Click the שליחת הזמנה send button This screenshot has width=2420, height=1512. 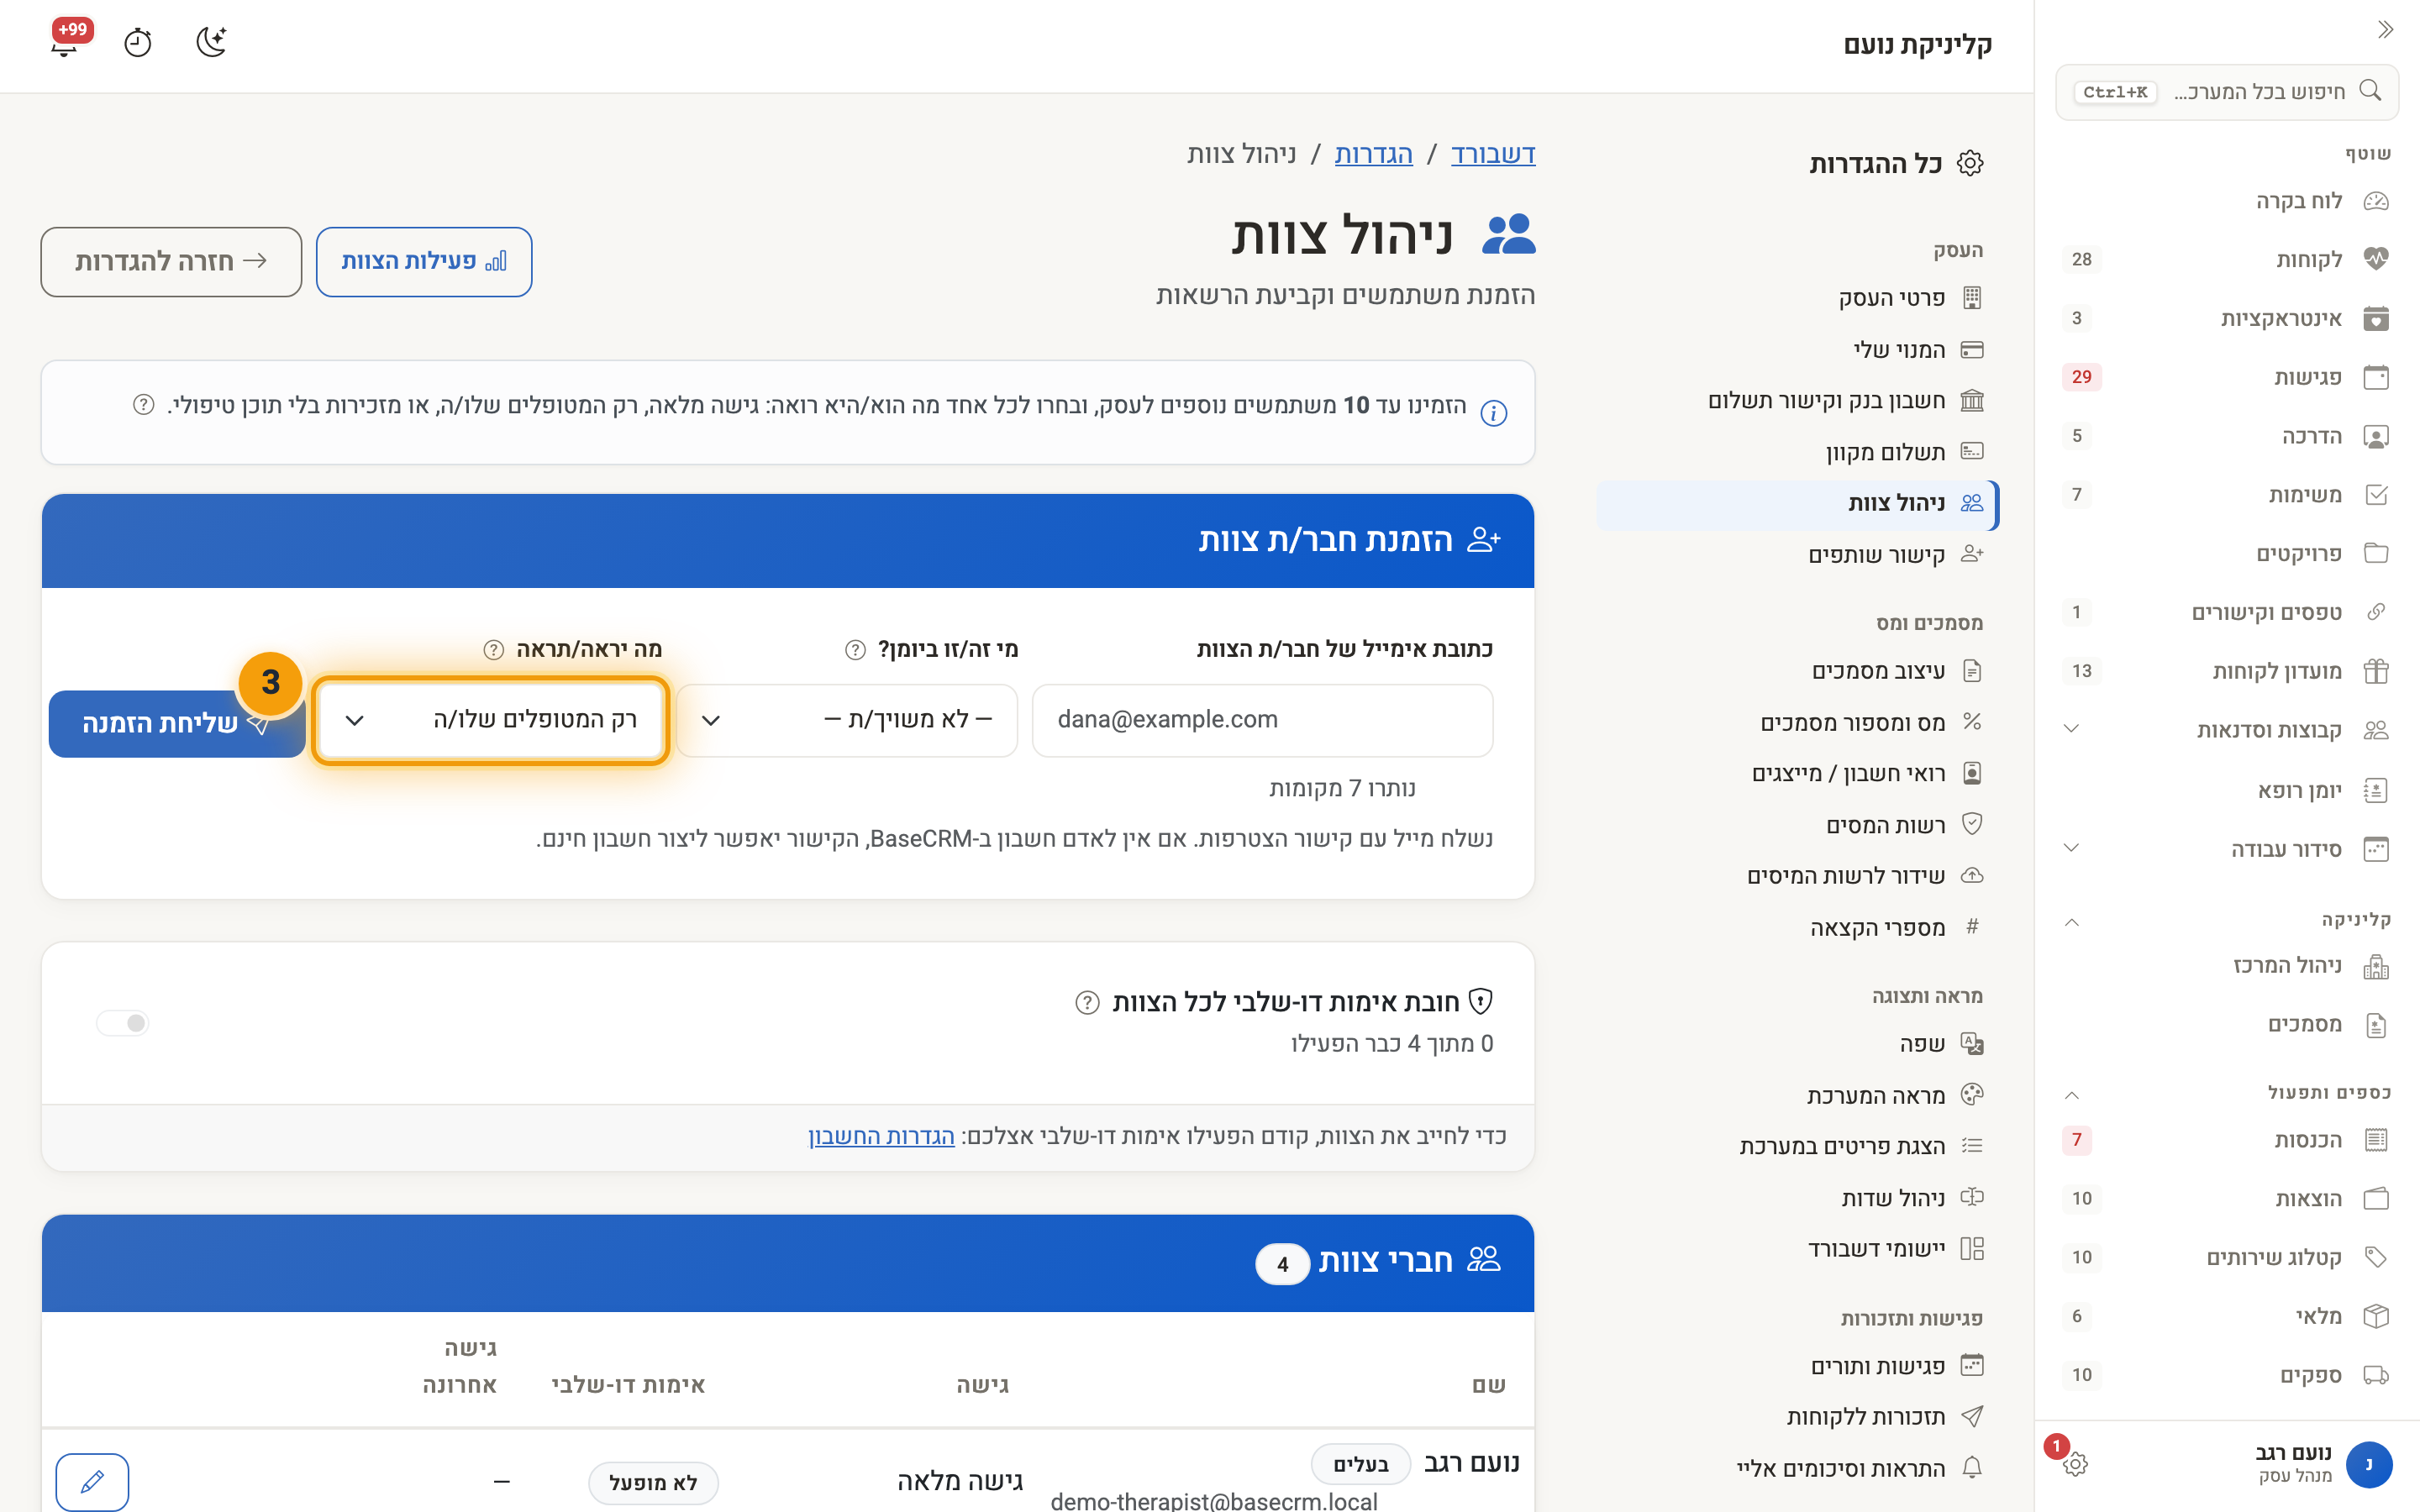point(177,723)
